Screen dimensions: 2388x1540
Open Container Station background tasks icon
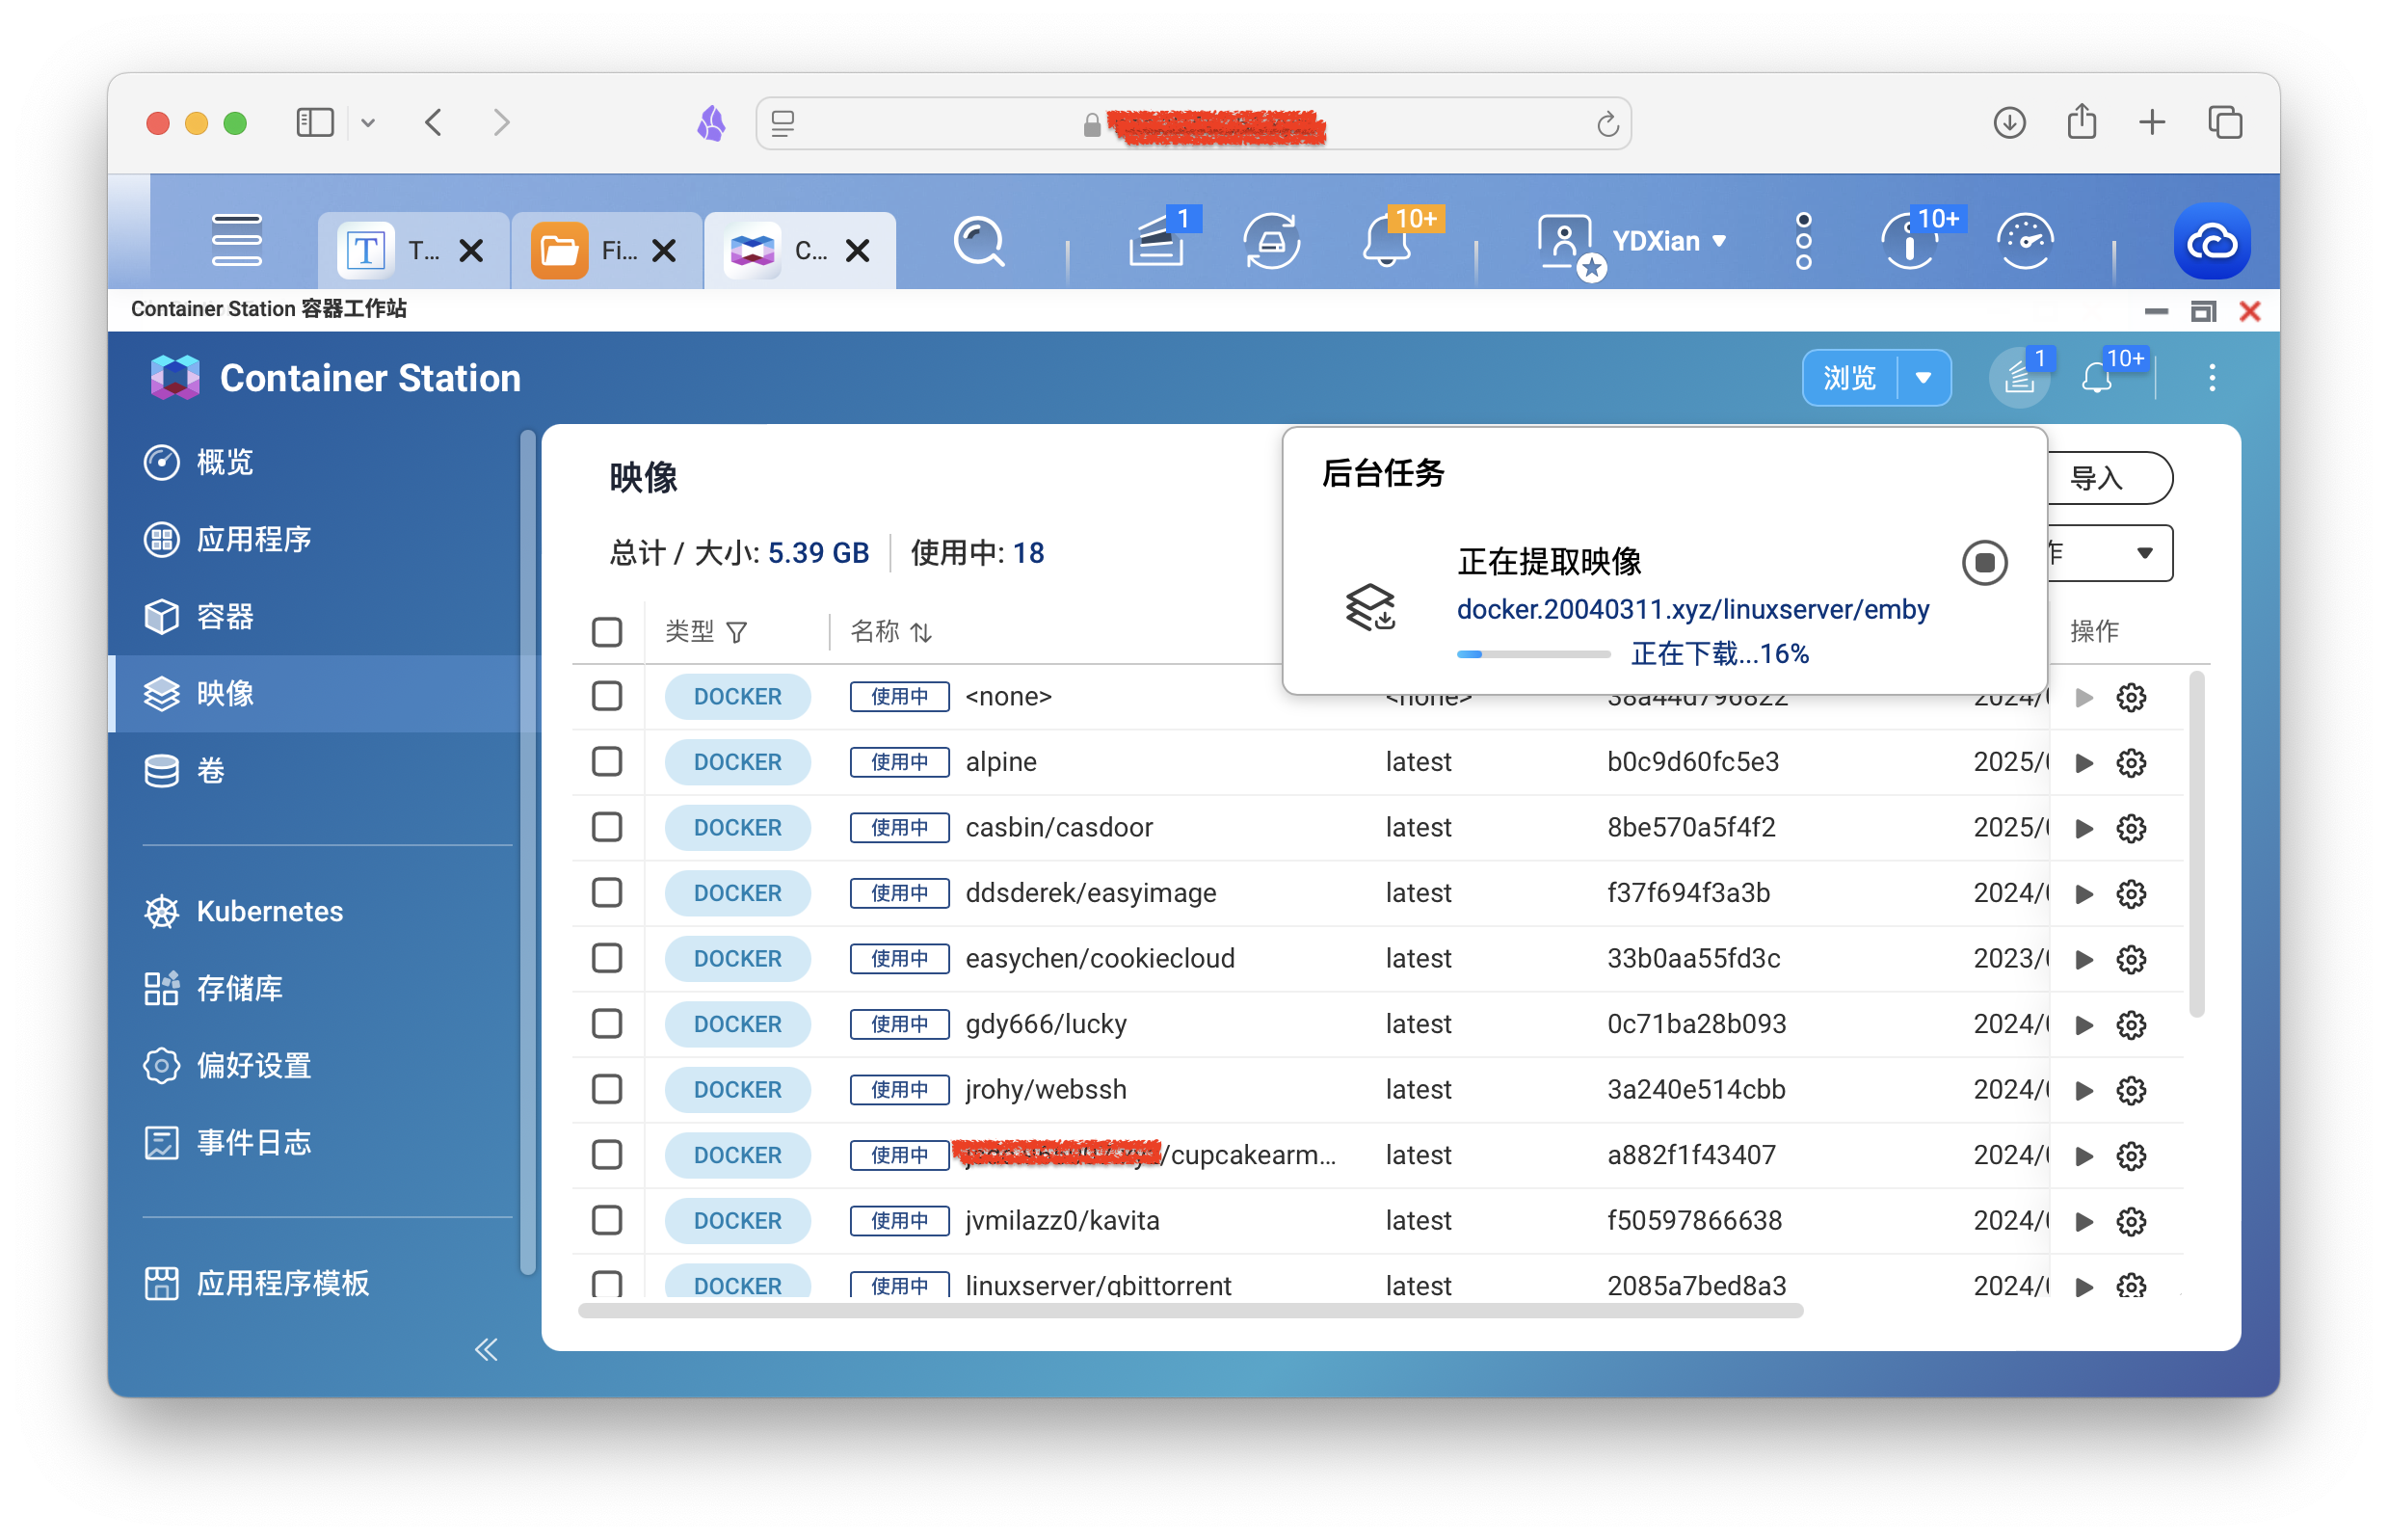point(2019,377)
